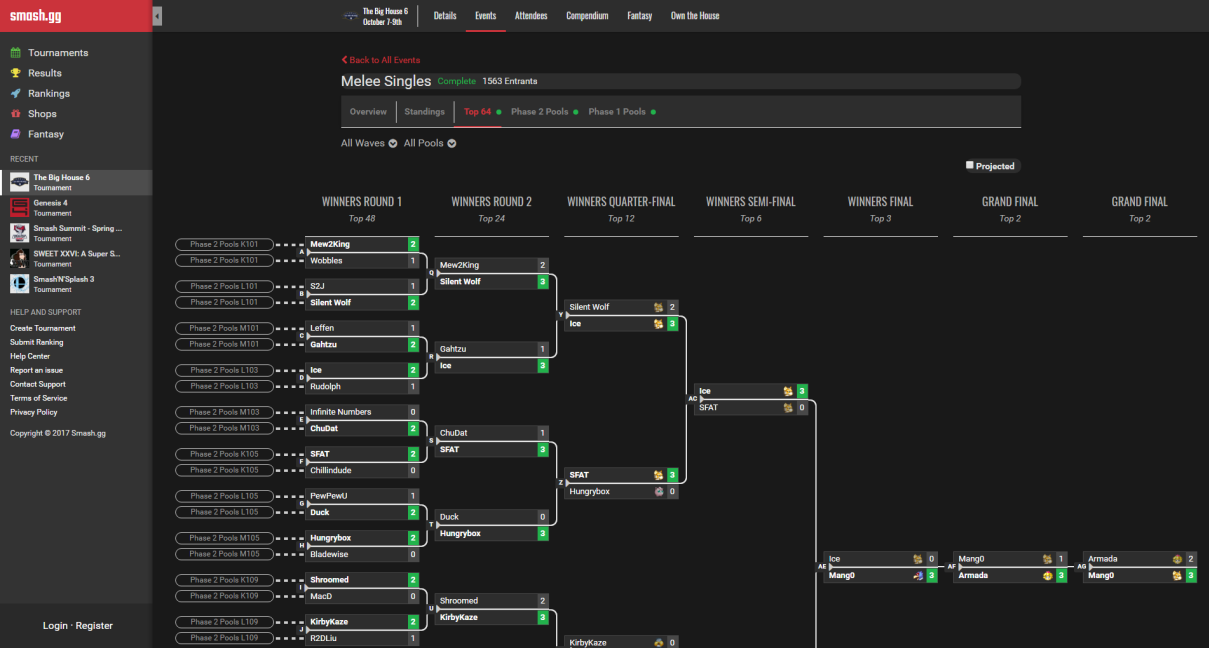This screenshot has height=648, width=1209.
Task: Click the Register link
Action: tap(94, 626)
